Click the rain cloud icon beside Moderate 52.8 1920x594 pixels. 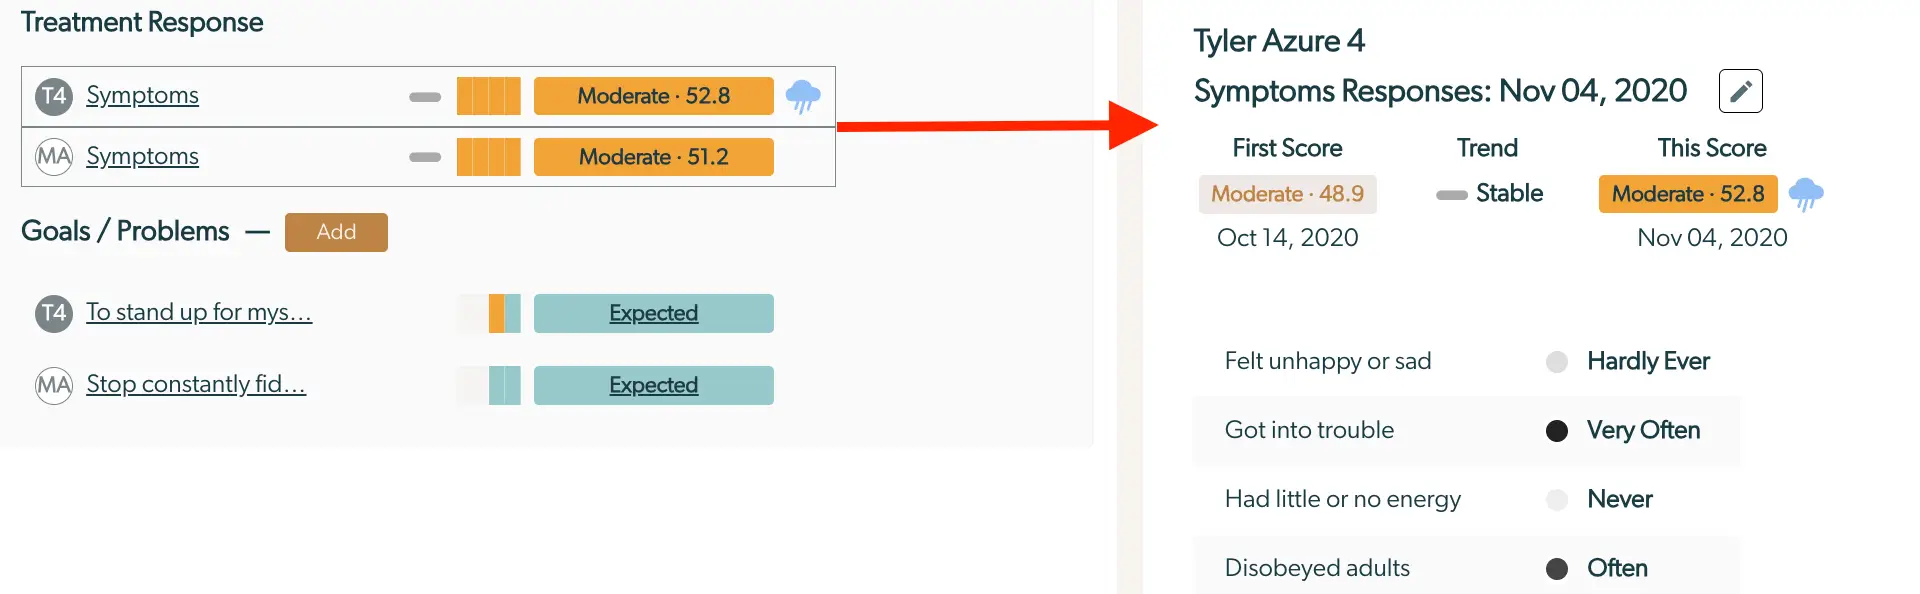click(803, 96)
